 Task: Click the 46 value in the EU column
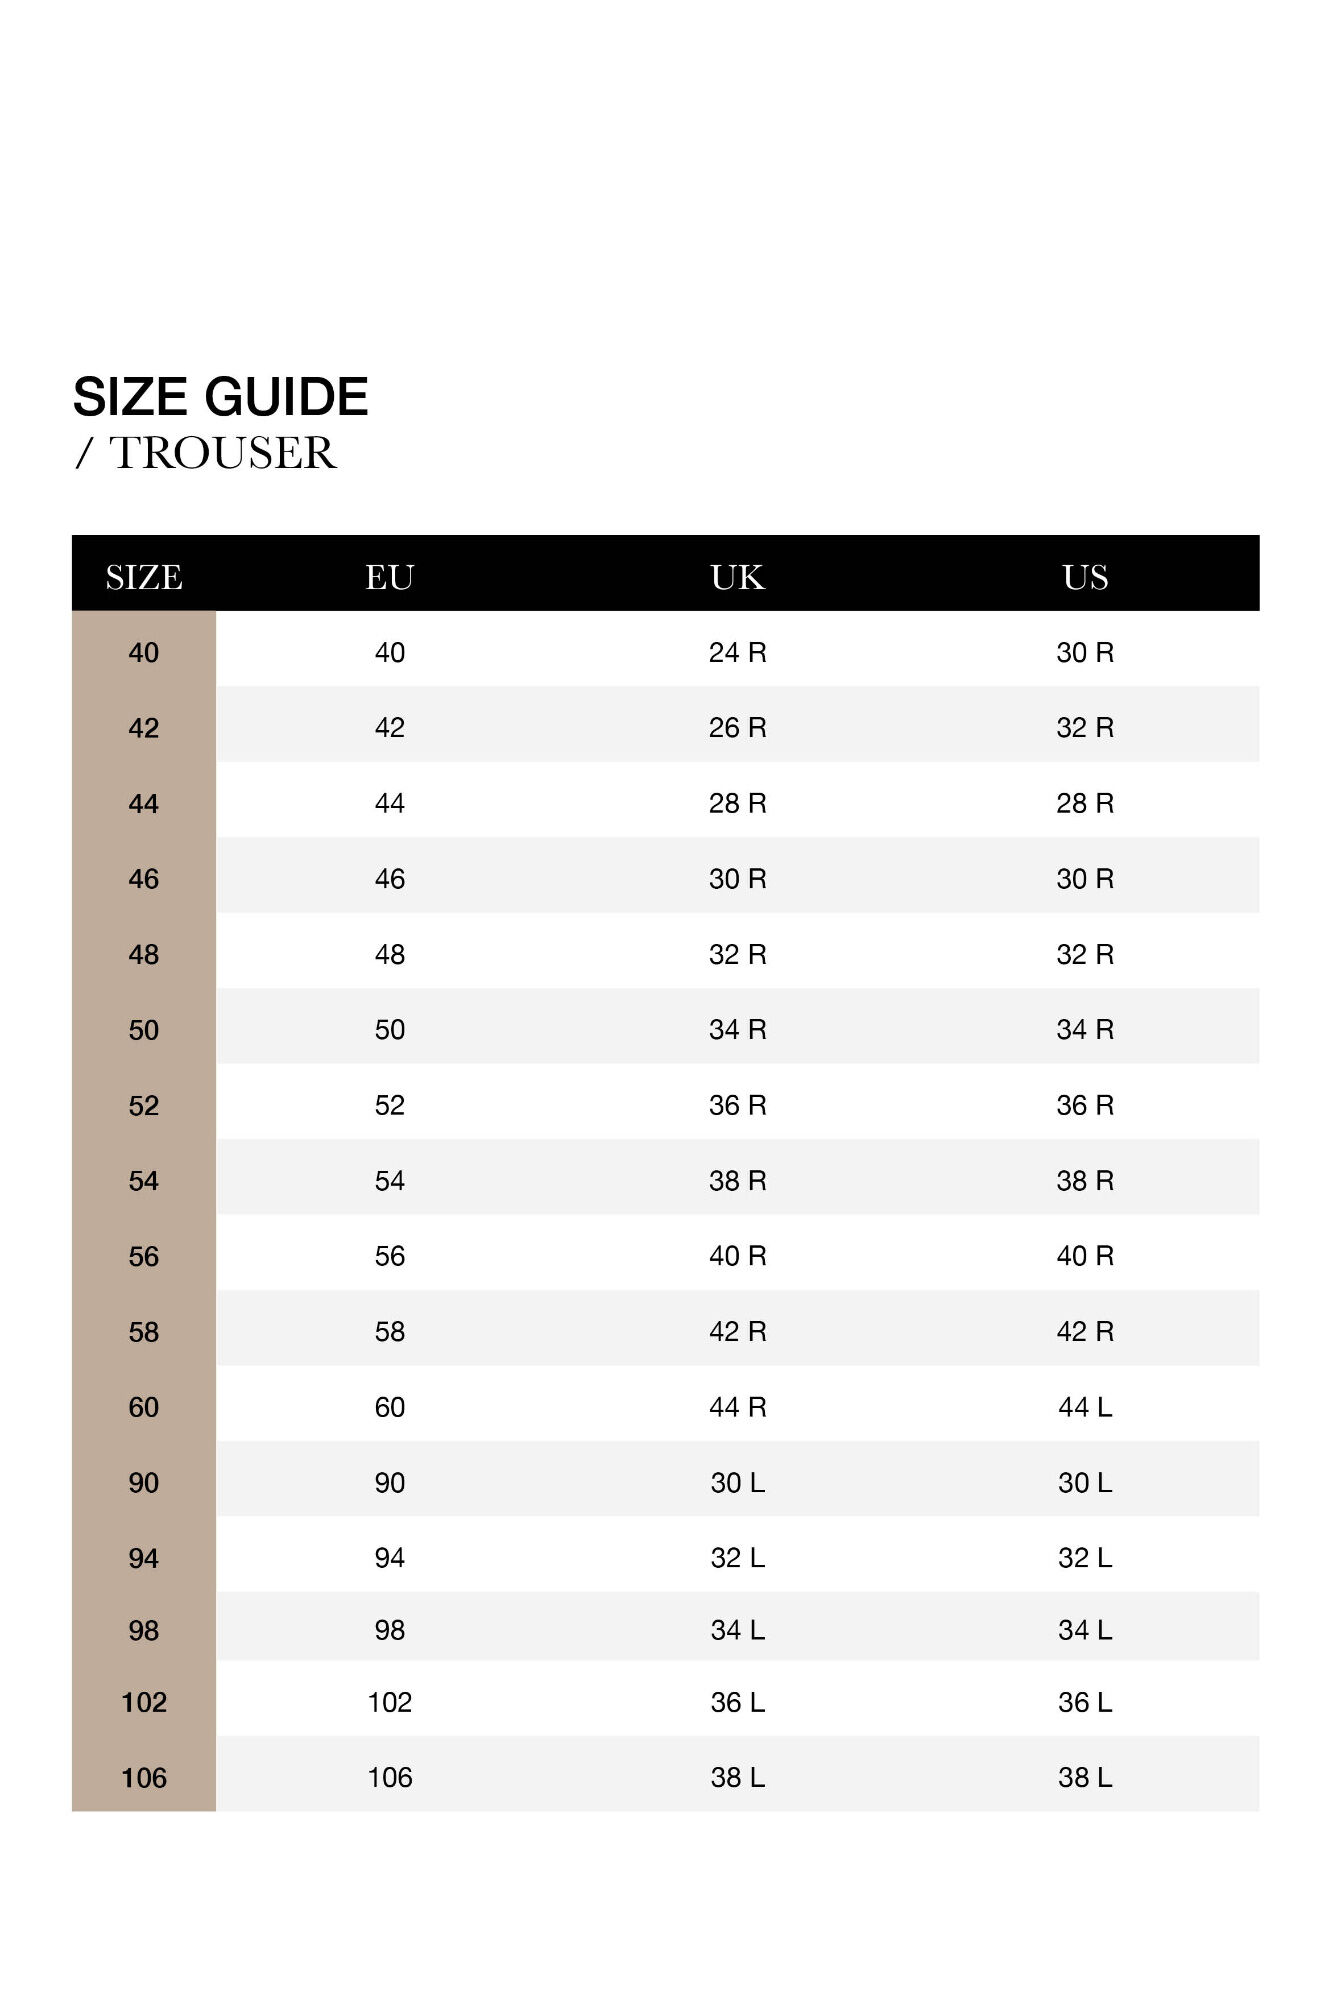coord(389,878)
